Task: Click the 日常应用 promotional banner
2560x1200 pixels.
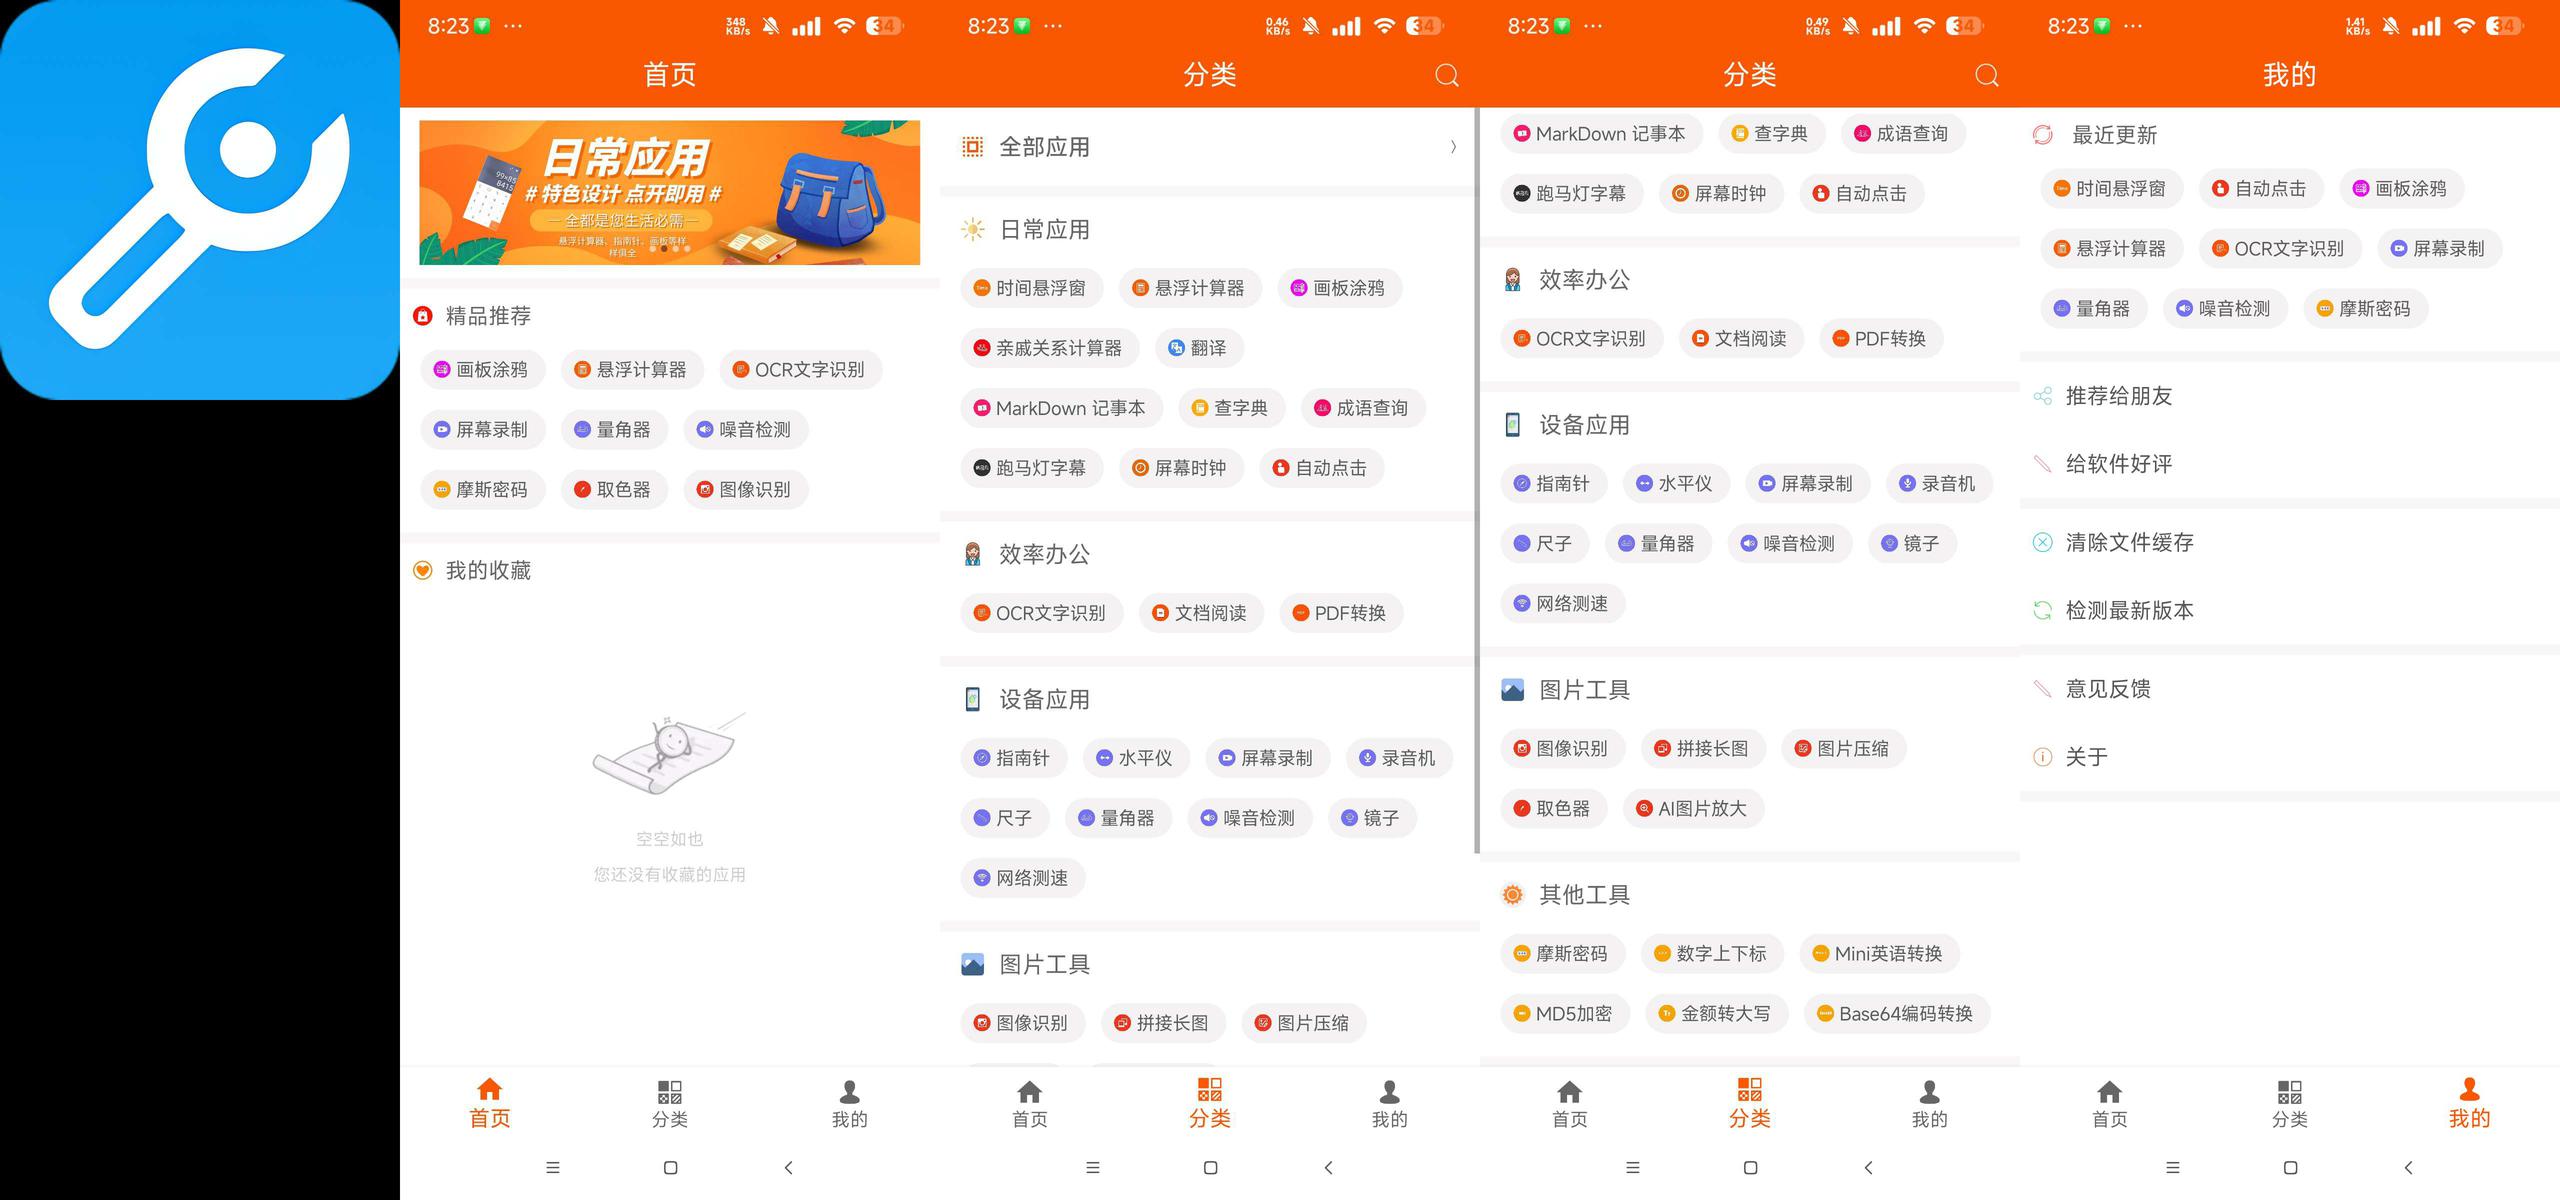Action: click(x=669, y=193)
